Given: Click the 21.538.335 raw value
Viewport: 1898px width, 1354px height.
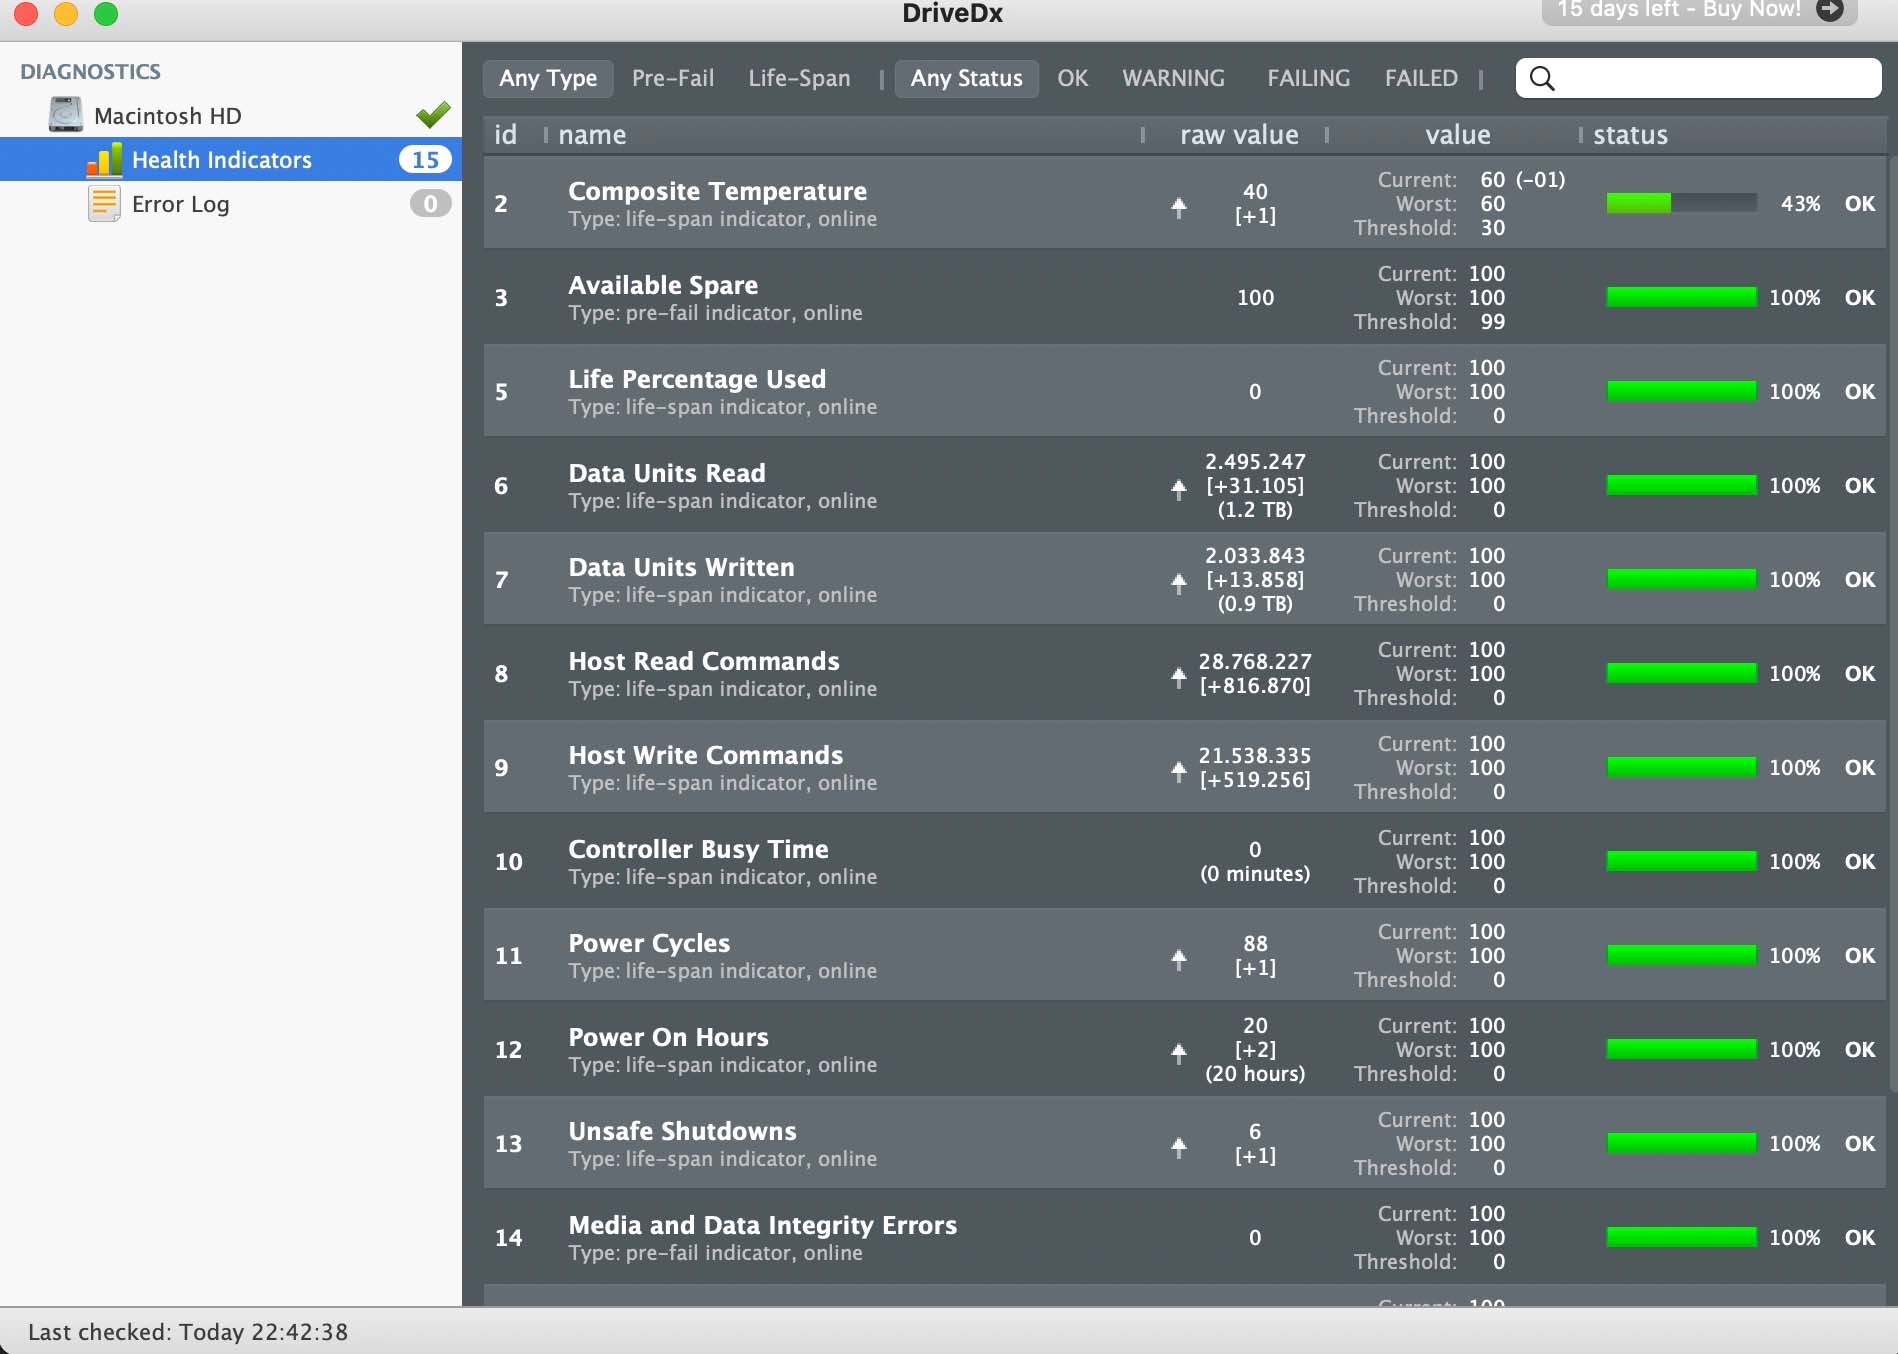Looking at the screenshot, I should click(x=1255, y=756).
